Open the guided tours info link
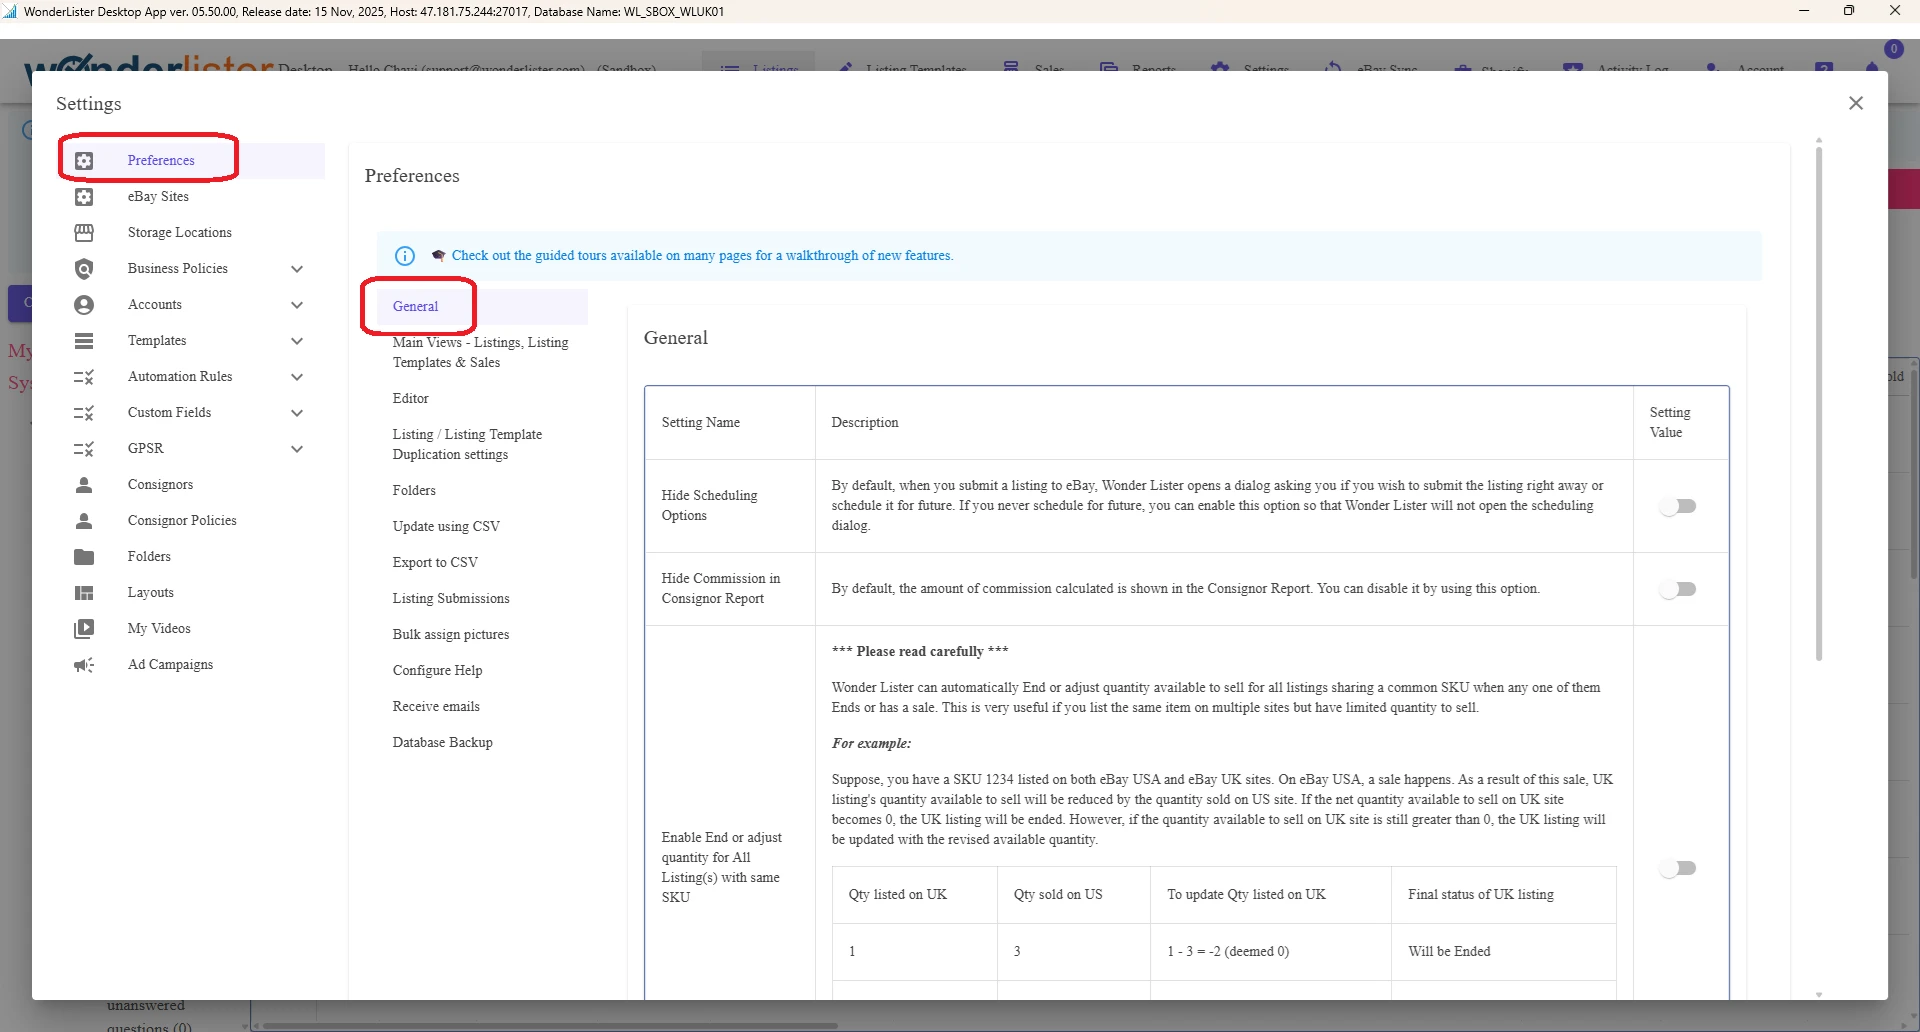 point(702,256)
